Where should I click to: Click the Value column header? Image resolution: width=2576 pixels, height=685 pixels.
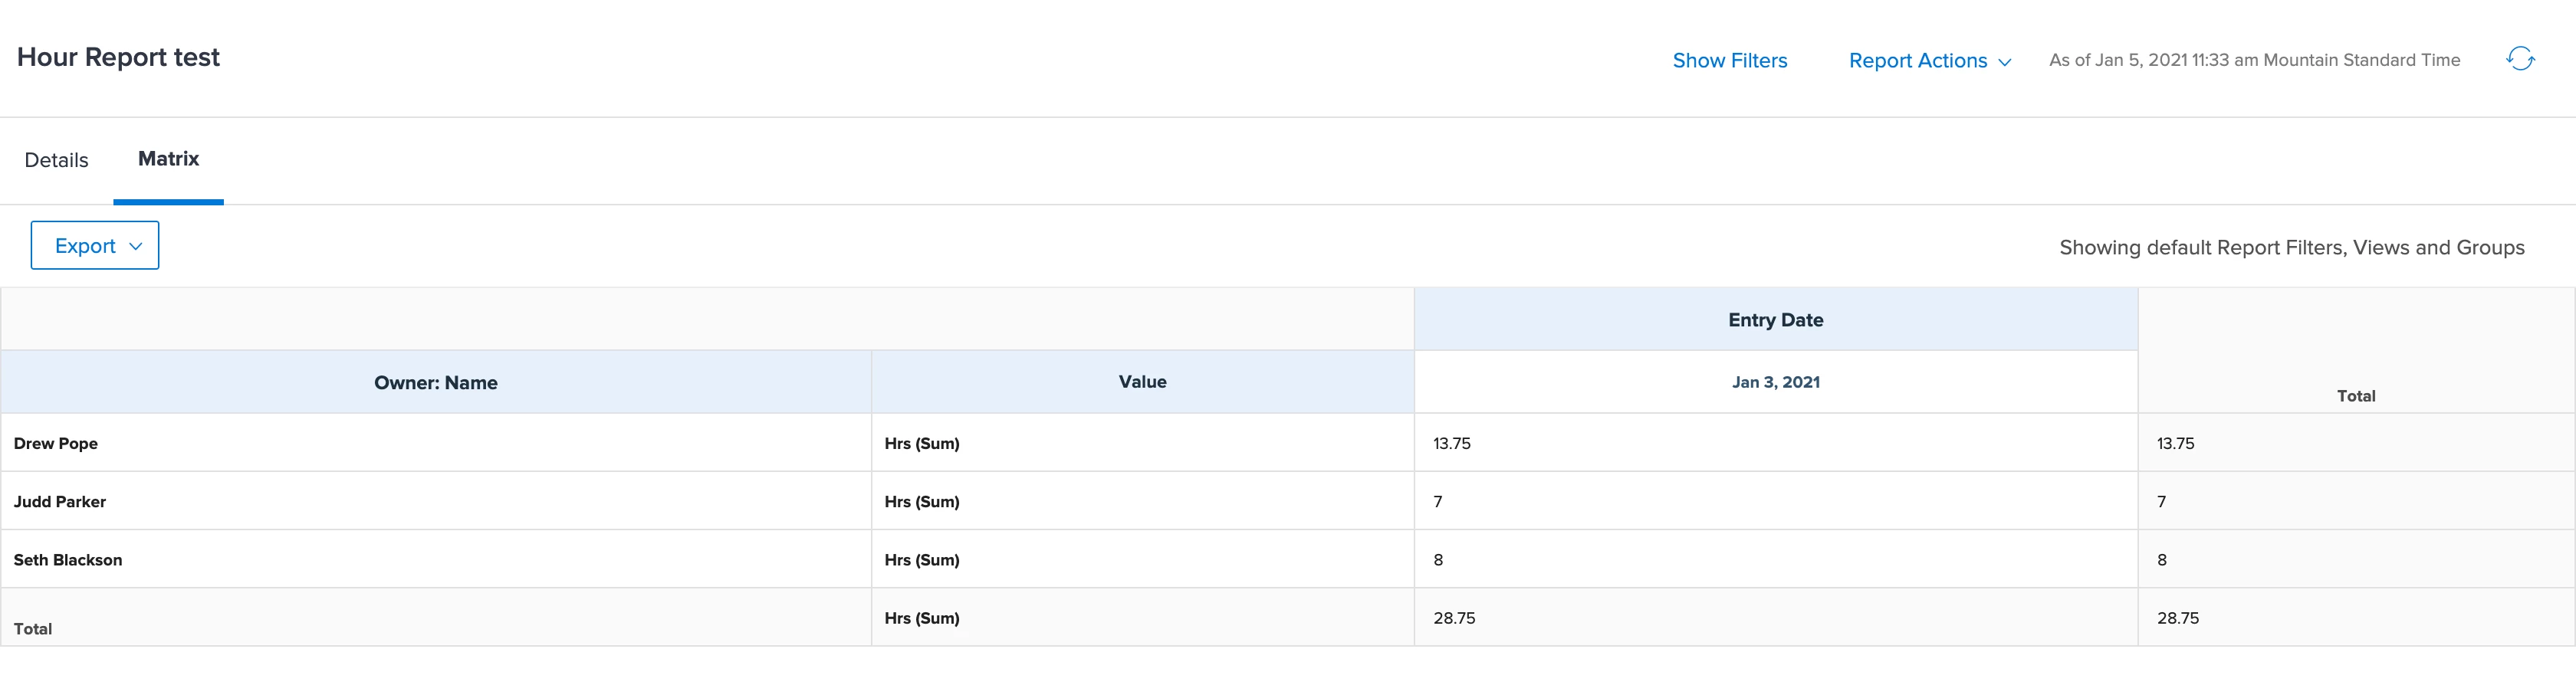[1142, 382]
